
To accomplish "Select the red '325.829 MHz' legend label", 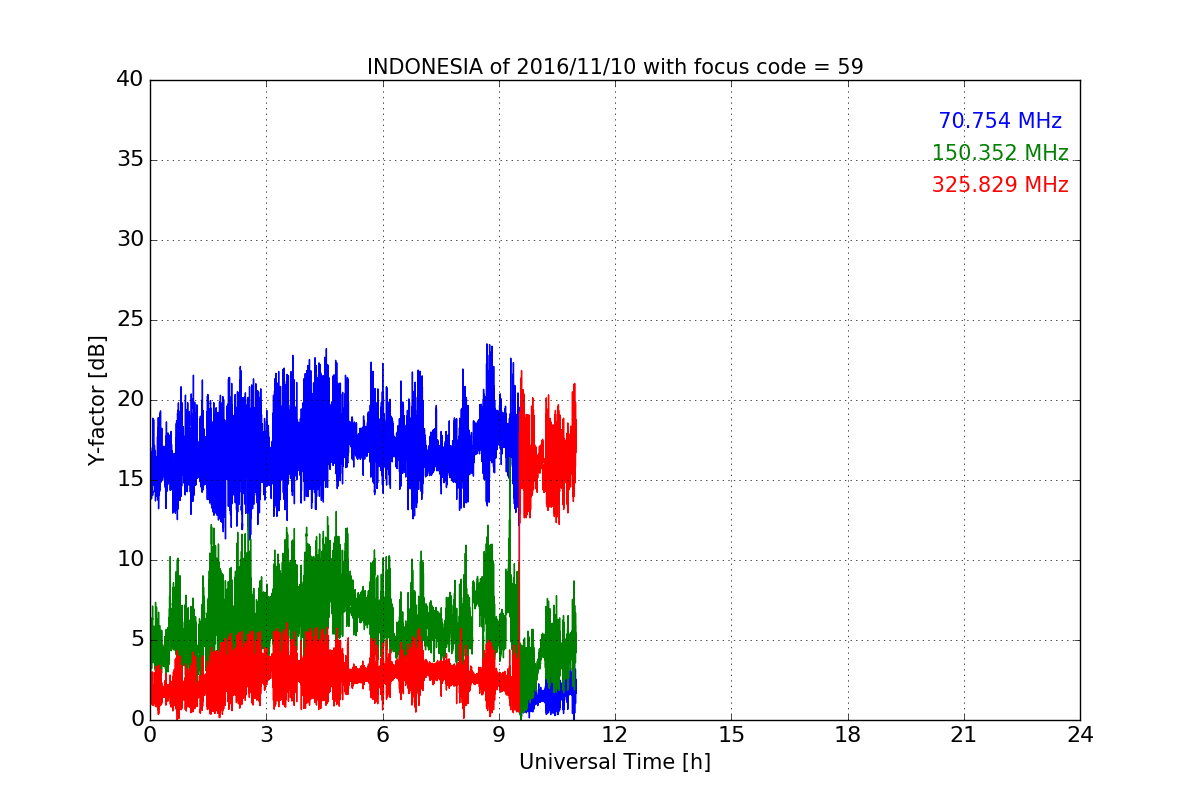I will click(1000, 185).
